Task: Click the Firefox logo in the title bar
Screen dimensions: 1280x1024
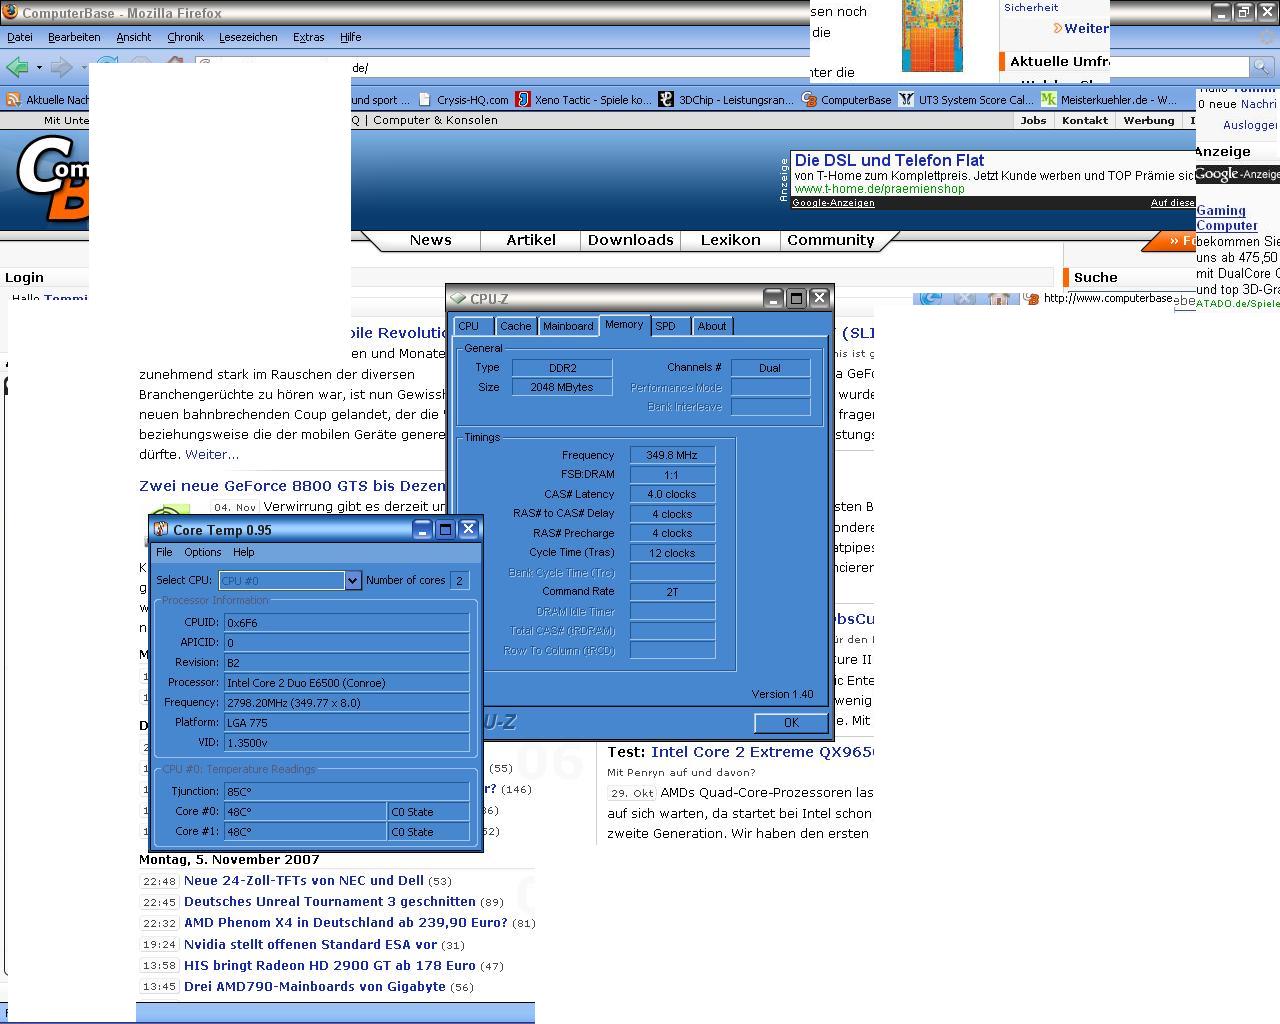Action: (10, 12)
